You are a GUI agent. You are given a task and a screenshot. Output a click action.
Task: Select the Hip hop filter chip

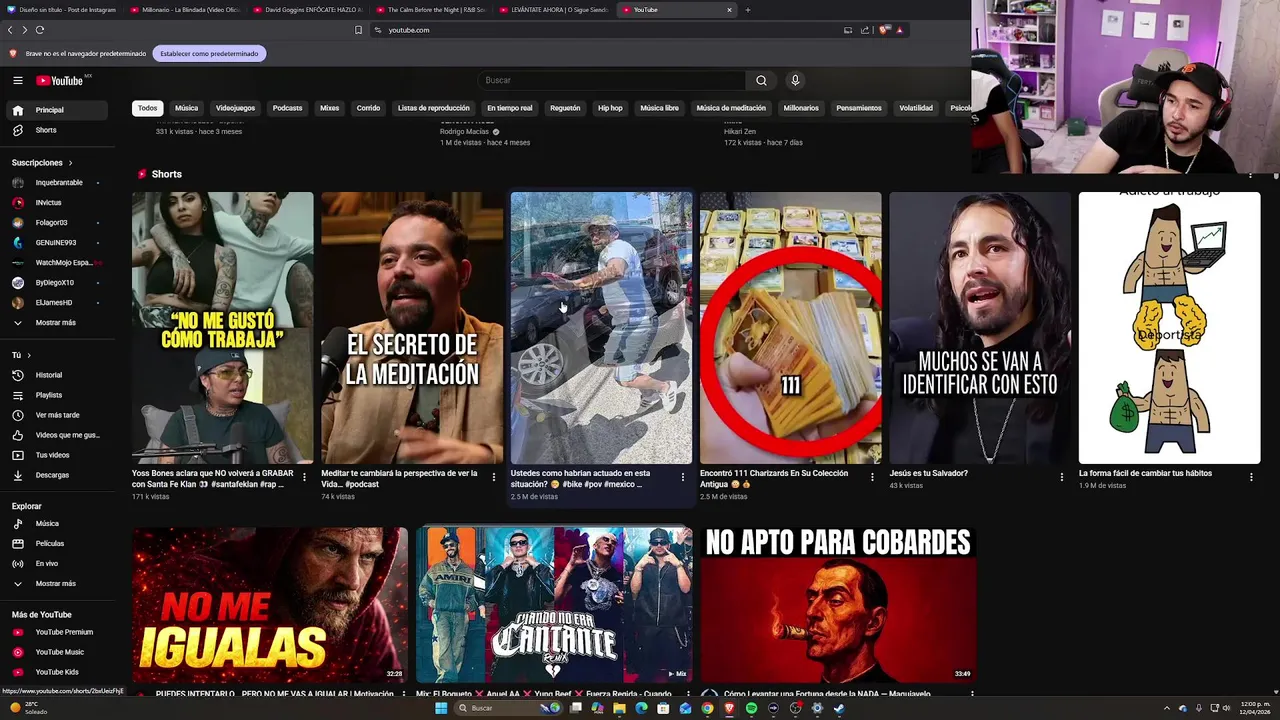coord(610,108)
